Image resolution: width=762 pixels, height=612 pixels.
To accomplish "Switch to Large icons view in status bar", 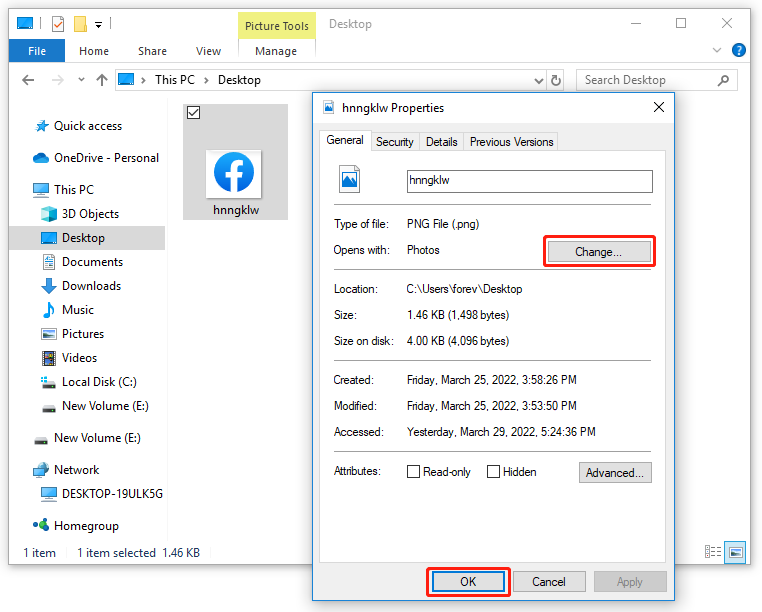I will click(x=735, y=552).
